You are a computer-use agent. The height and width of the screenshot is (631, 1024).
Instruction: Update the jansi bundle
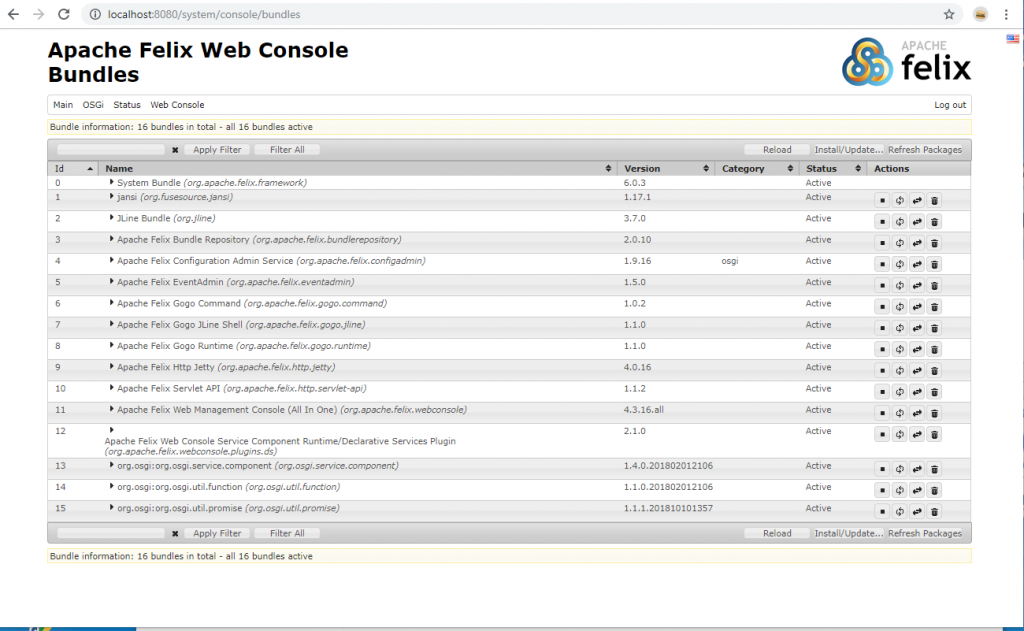(917, 201)
